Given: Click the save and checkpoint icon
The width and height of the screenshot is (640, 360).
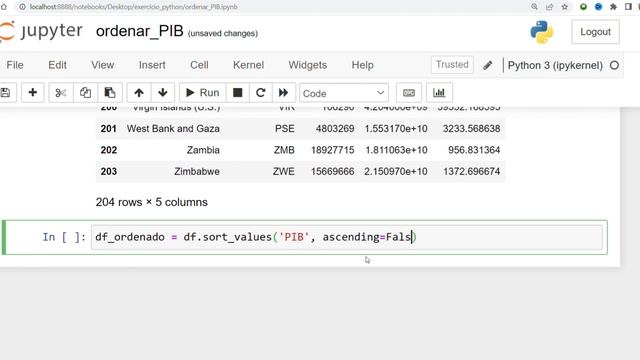Looking at the screenshot, I should click(x=6, y=93).
